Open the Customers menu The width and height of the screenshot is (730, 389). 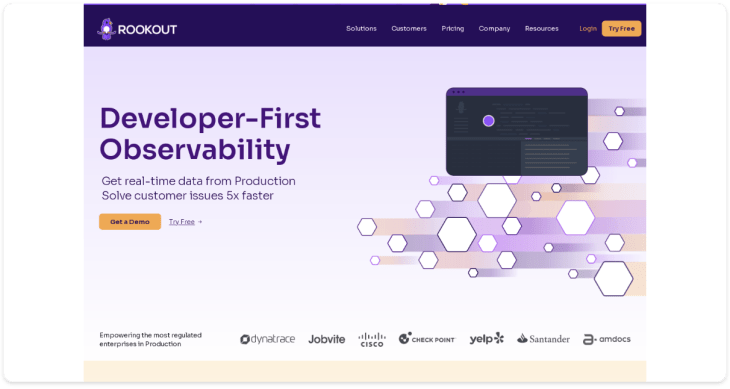(409, 28)
